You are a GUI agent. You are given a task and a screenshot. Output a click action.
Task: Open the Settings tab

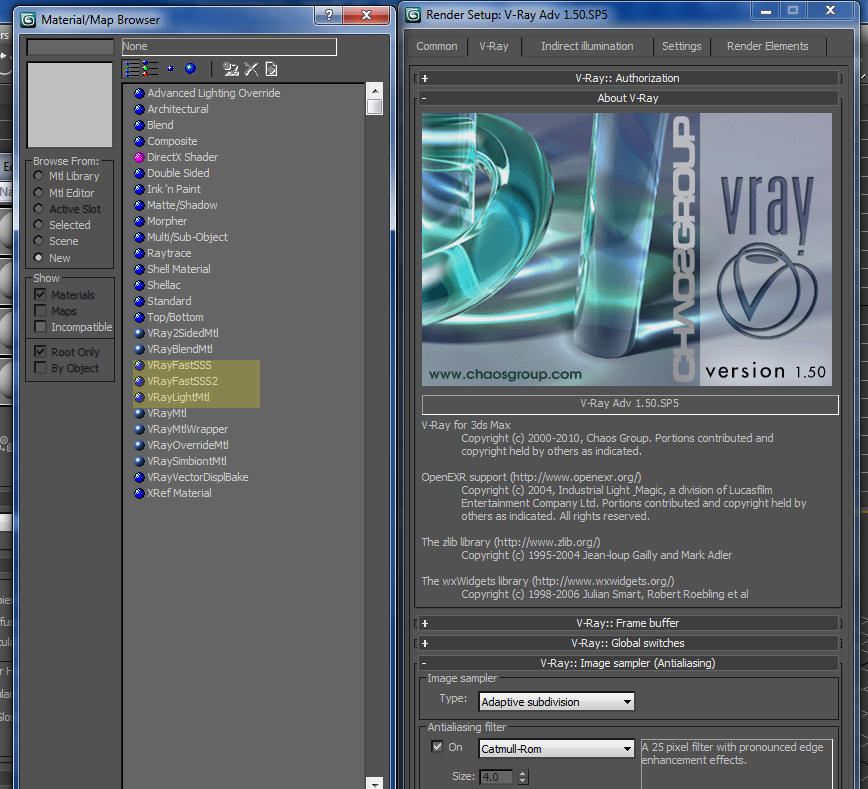click(681, 47)
